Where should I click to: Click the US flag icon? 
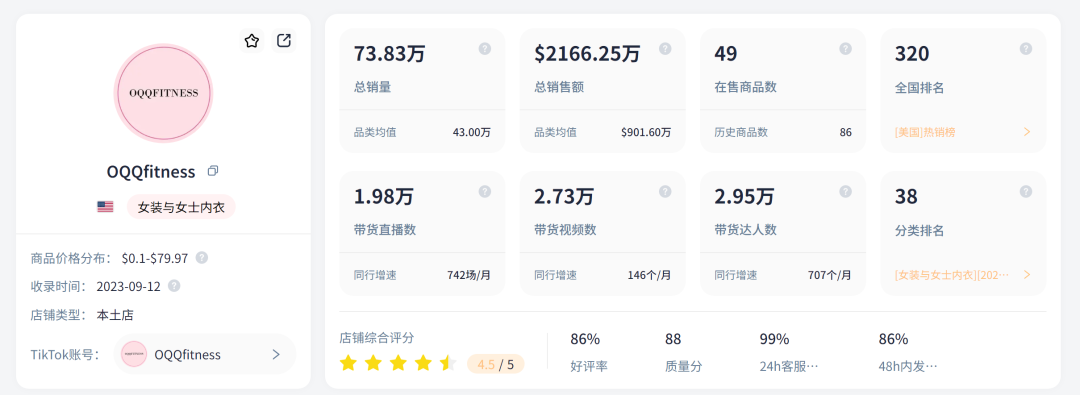[x=105, y=206]
